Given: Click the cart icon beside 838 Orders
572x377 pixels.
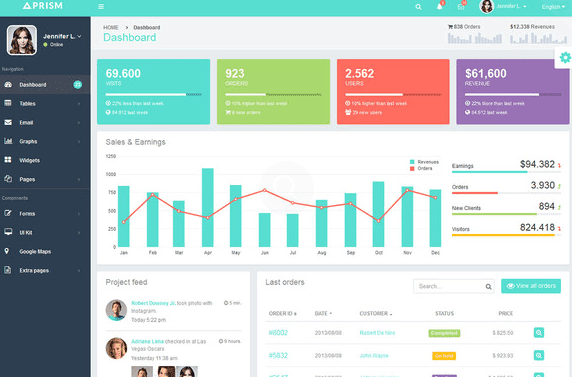Looking at the screenshot, I should (x=450, y=27).
